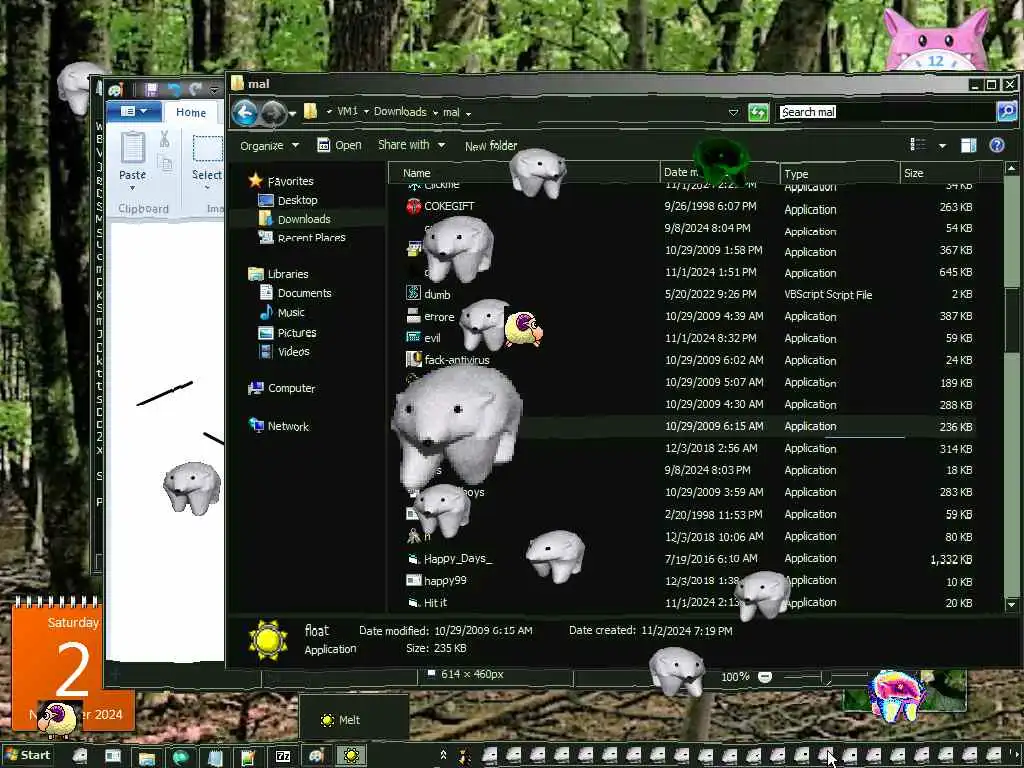
Task: Open the Start menu
Action: [27, 756]
